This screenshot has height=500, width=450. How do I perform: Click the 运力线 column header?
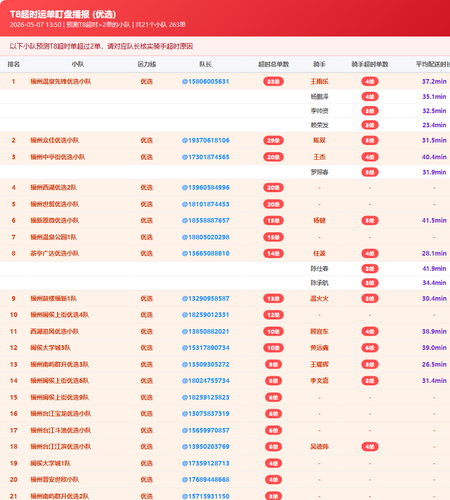click(147, 64)
